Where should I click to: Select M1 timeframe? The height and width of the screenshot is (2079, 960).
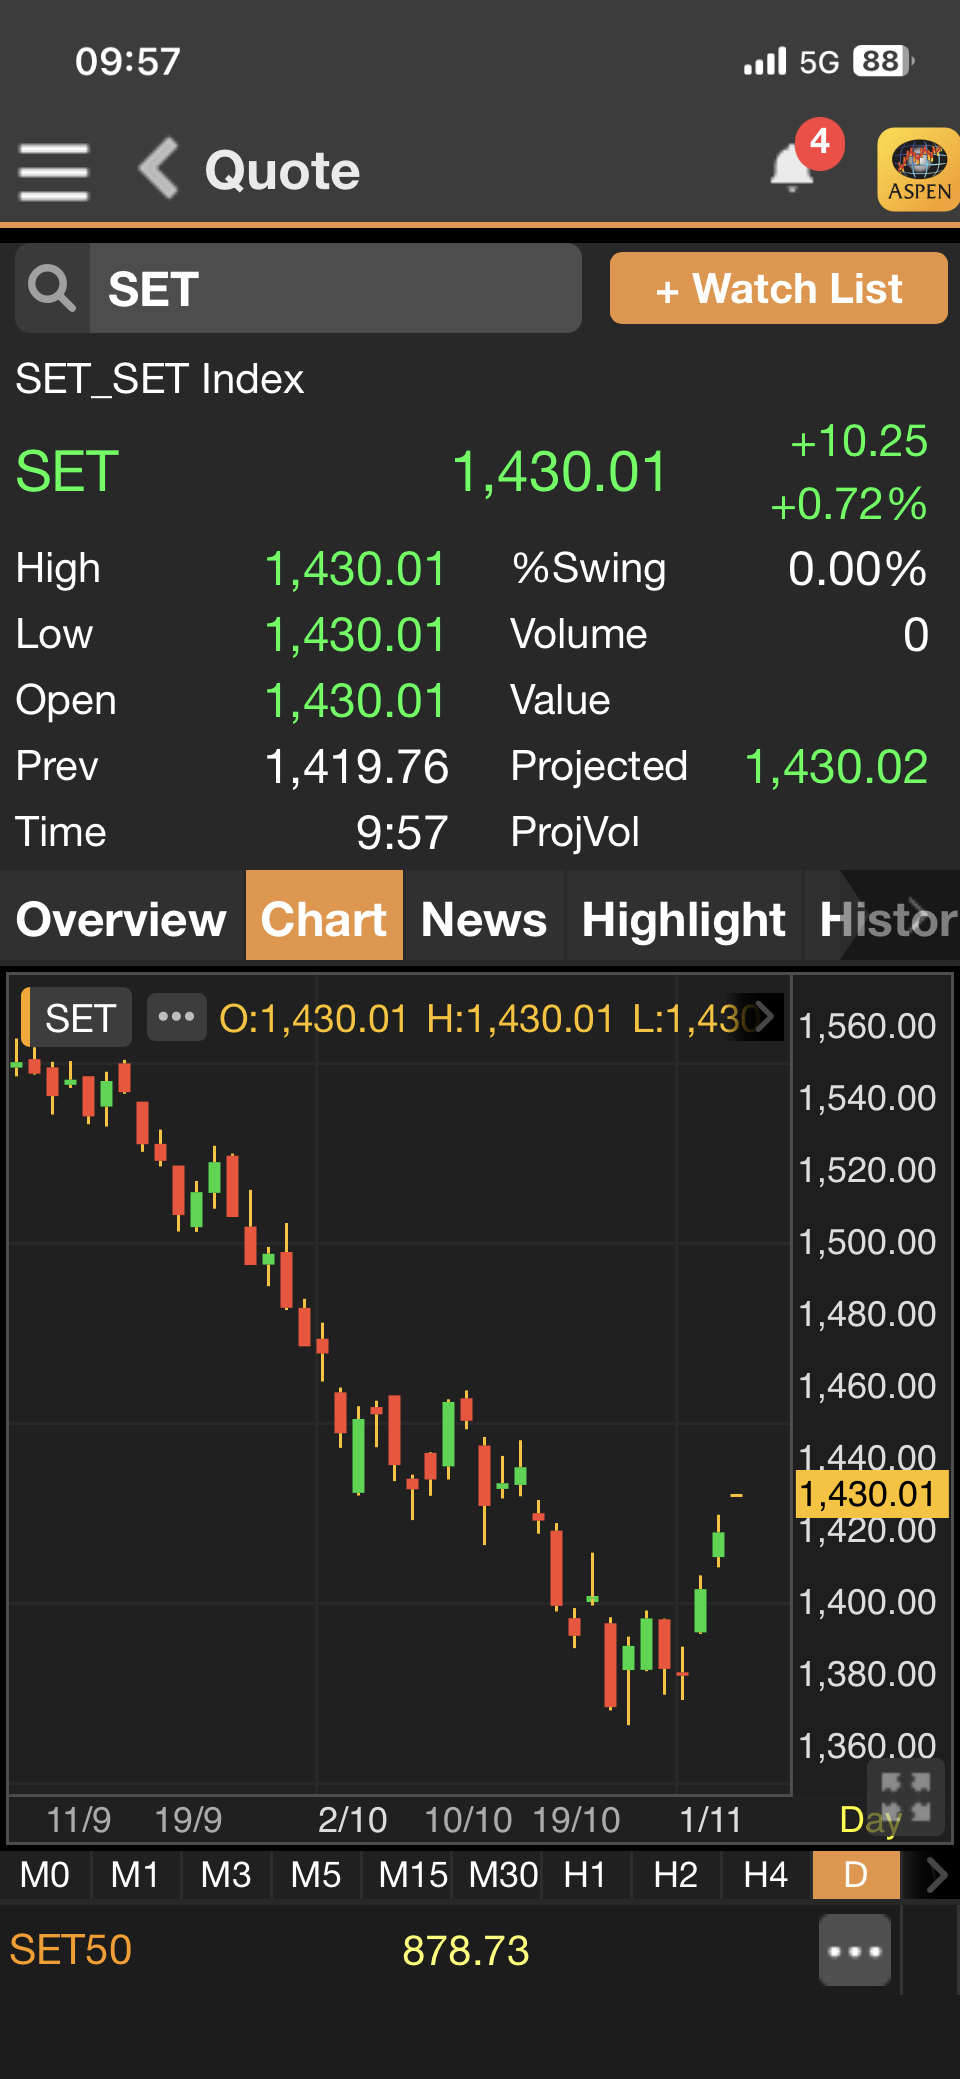coord(135,1874)
